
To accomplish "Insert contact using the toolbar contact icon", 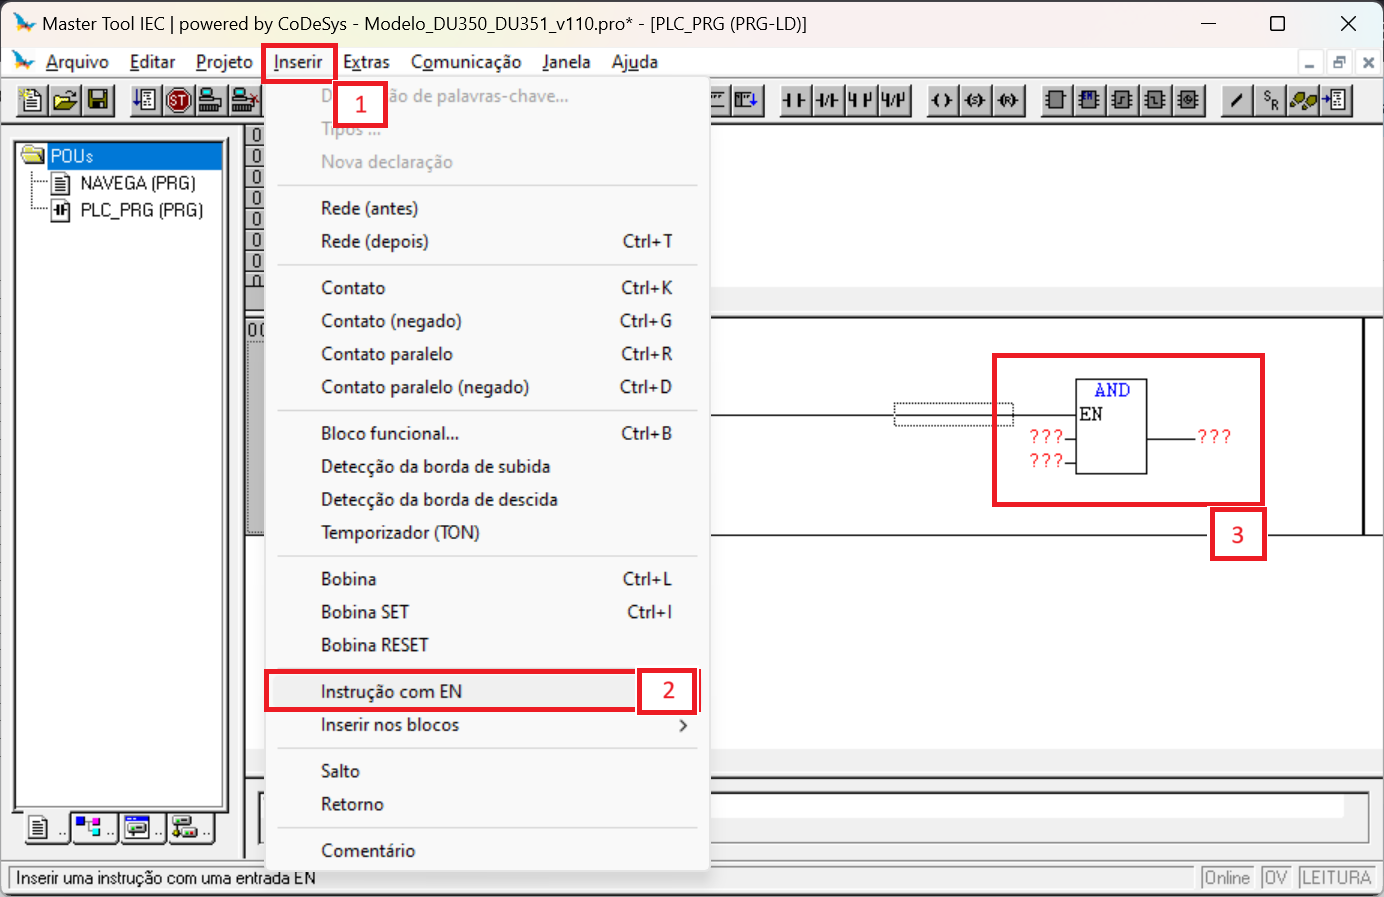I will click(794, 100).
